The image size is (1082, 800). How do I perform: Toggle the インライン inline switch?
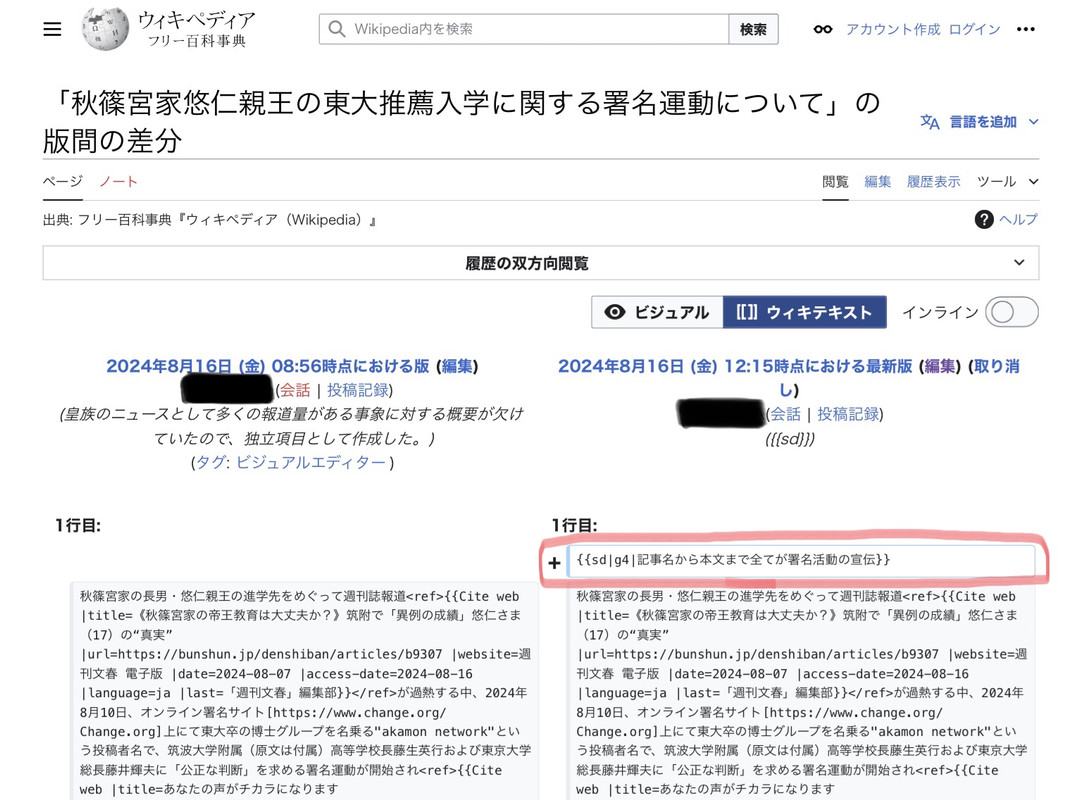tap(1011, 312)
